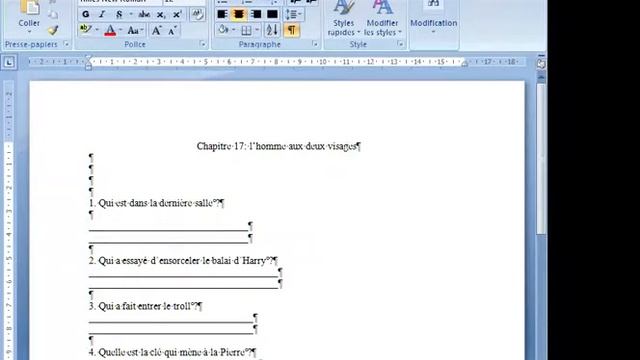The width and height of the screenshot is (640, 360).
Task: Open the underline style dropdown arrow
Action: 131,15
